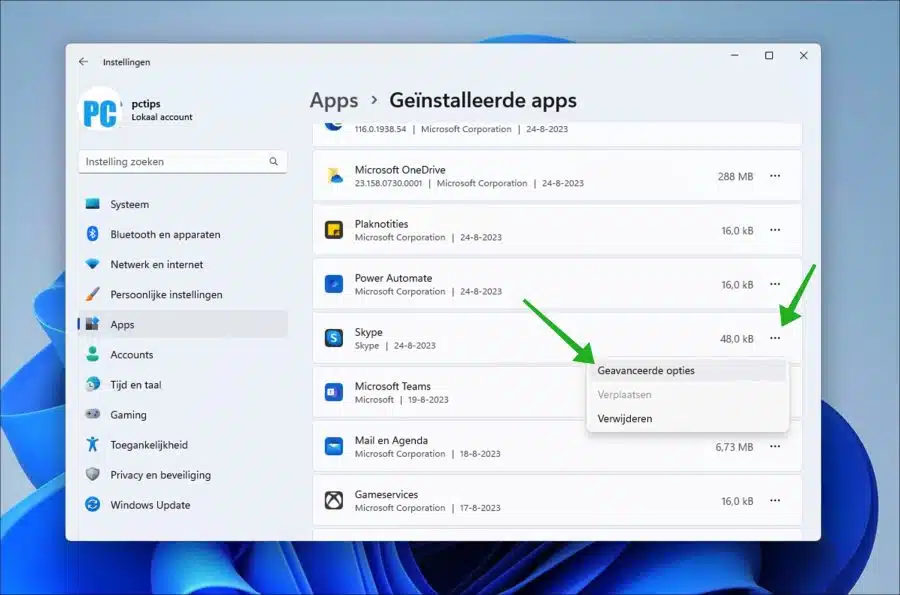This screenshot has width=900, height=595.
Task: Click the Plaknotities app icon
Action: (x=334, y=230)
